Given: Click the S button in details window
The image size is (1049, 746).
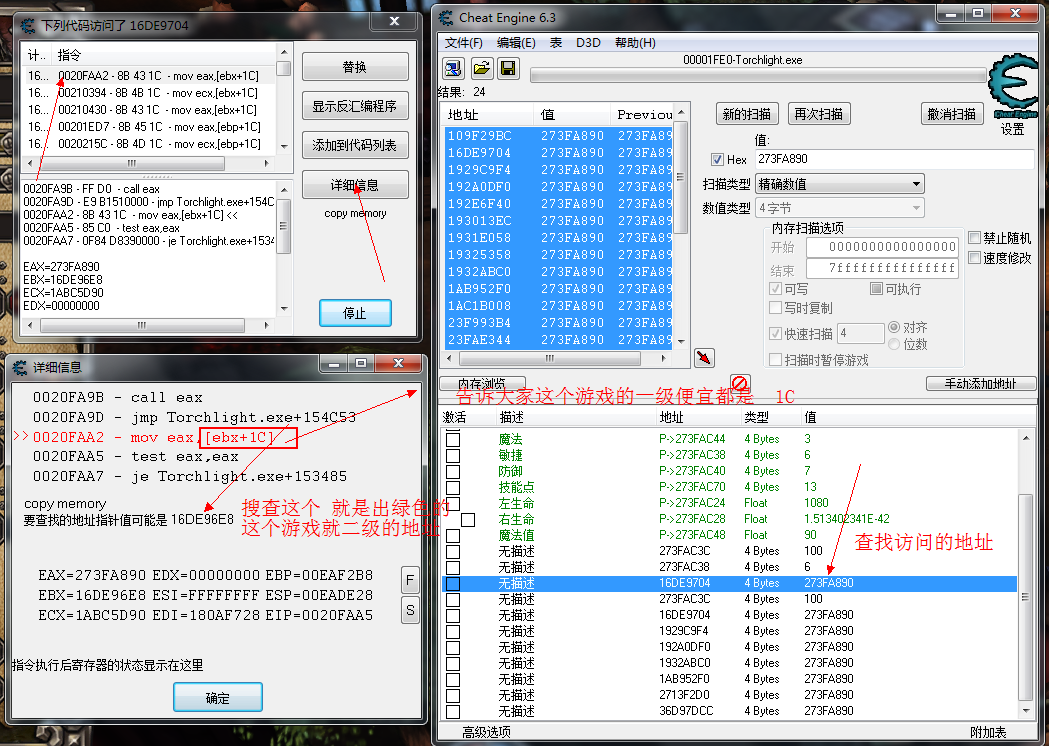Looking at the screenshot, I should pos(410,610).
